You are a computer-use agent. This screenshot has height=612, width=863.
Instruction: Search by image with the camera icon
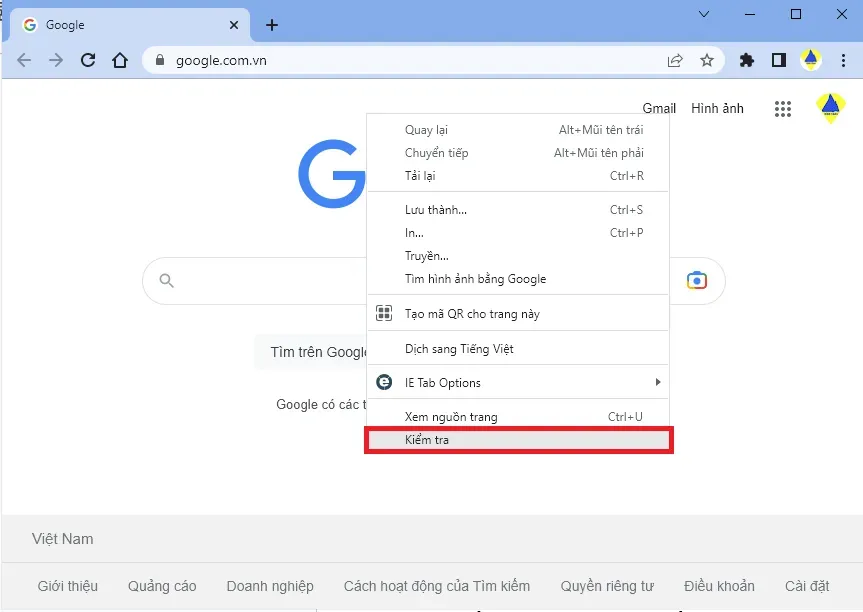point(697,280)
